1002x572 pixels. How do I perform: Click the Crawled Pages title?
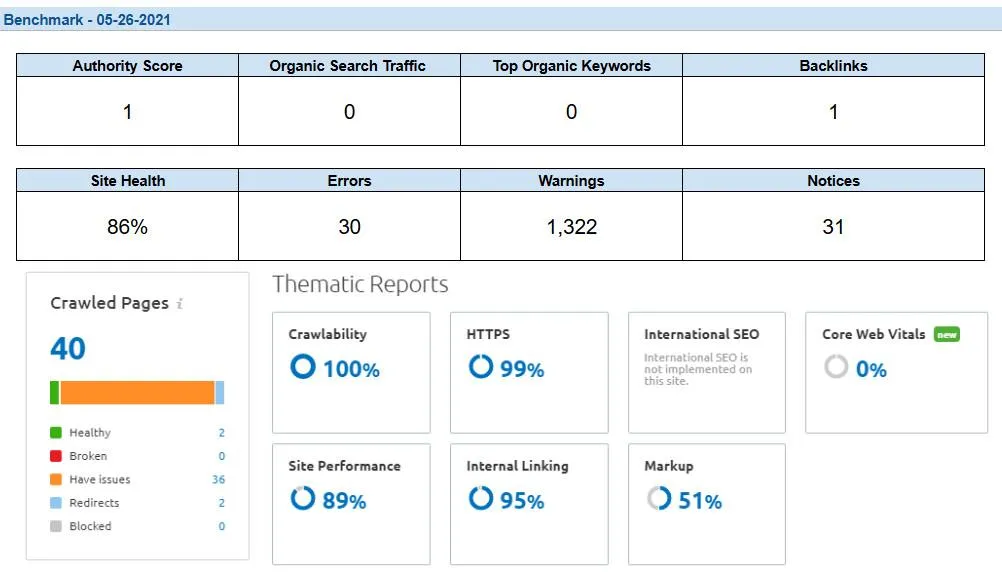[109, 303]
